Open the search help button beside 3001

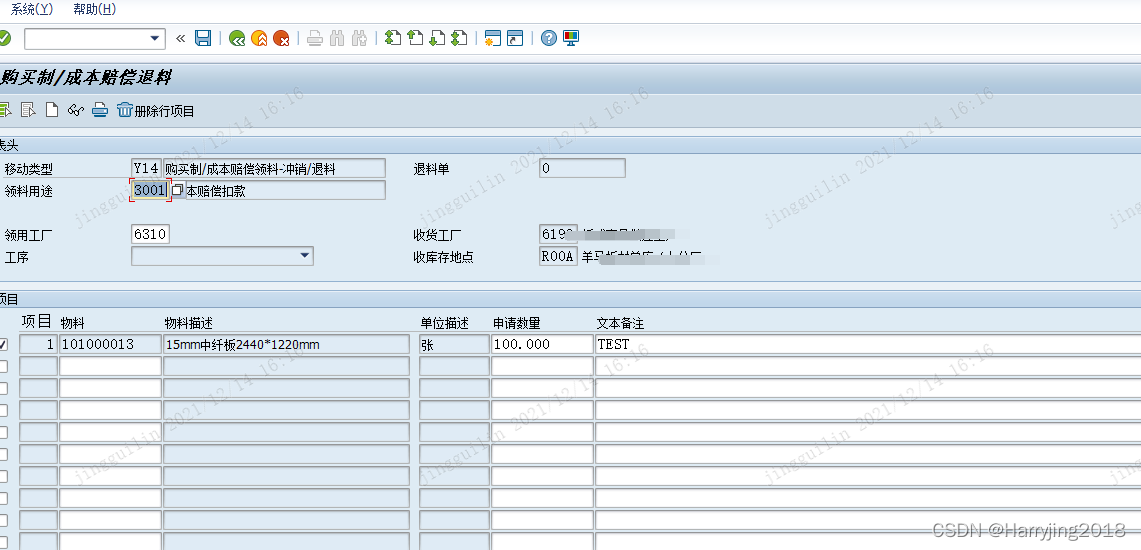pyautogui.click(x=178, y=191)
